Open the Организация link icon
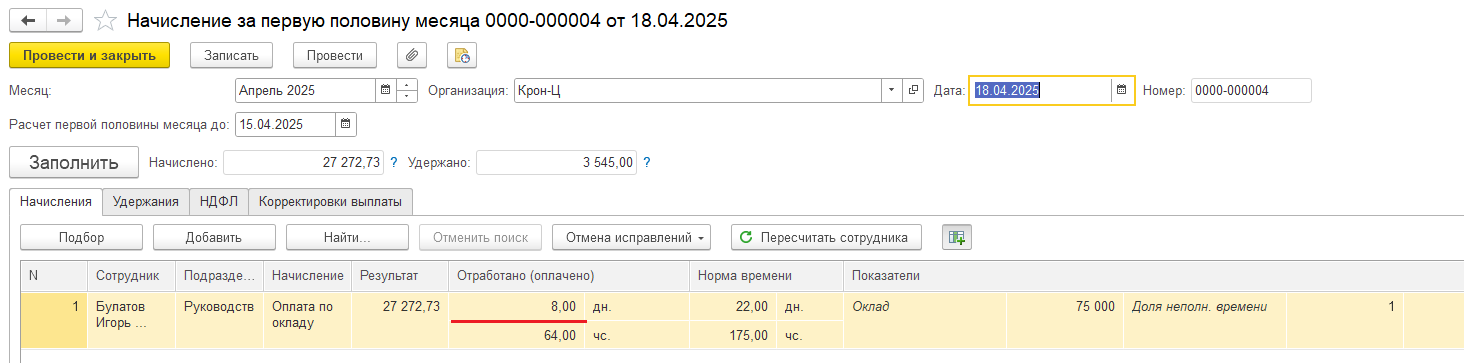 point(913,90)
